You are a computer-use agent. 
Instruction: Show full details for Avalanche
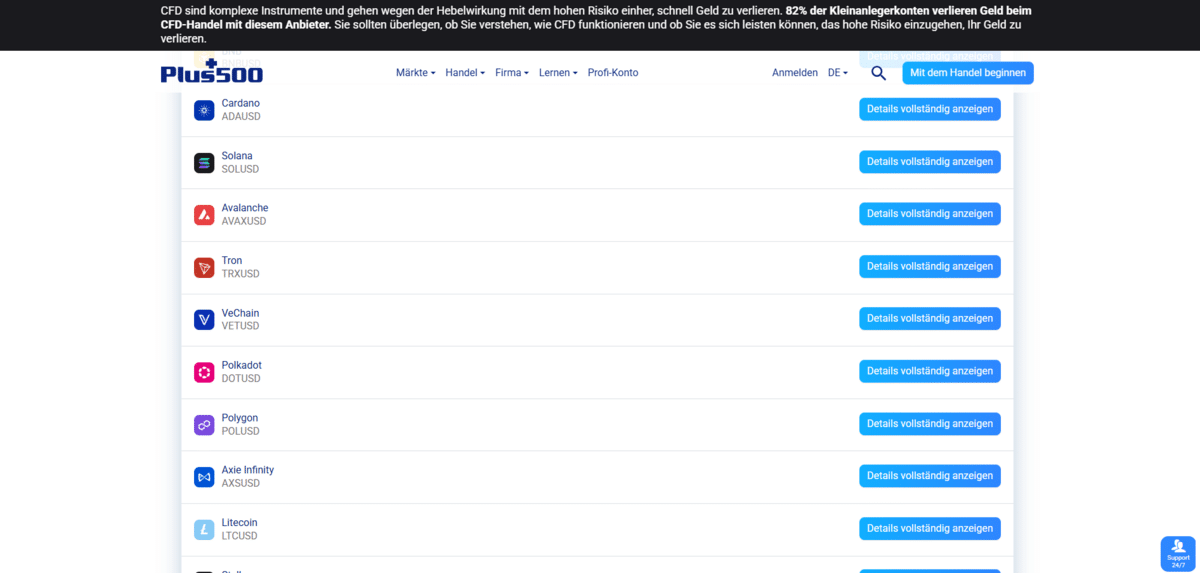930,214
